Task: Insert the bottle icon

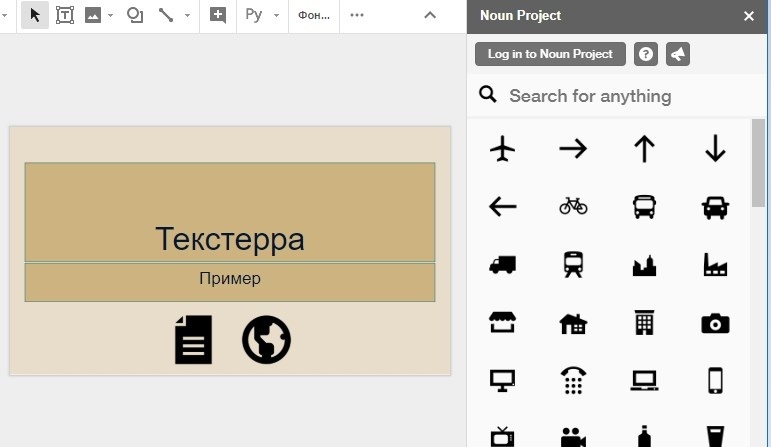Action: click(644, 436)
